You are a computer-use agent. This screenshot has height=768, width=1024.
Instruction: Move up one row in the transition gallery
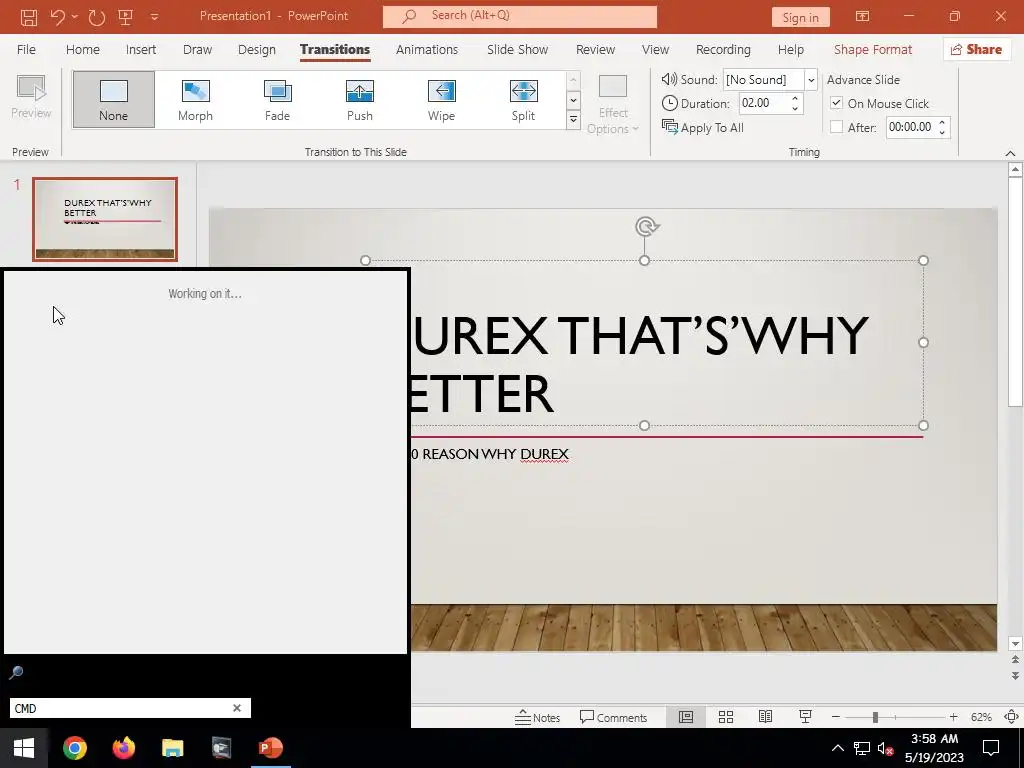coord(573,80)
